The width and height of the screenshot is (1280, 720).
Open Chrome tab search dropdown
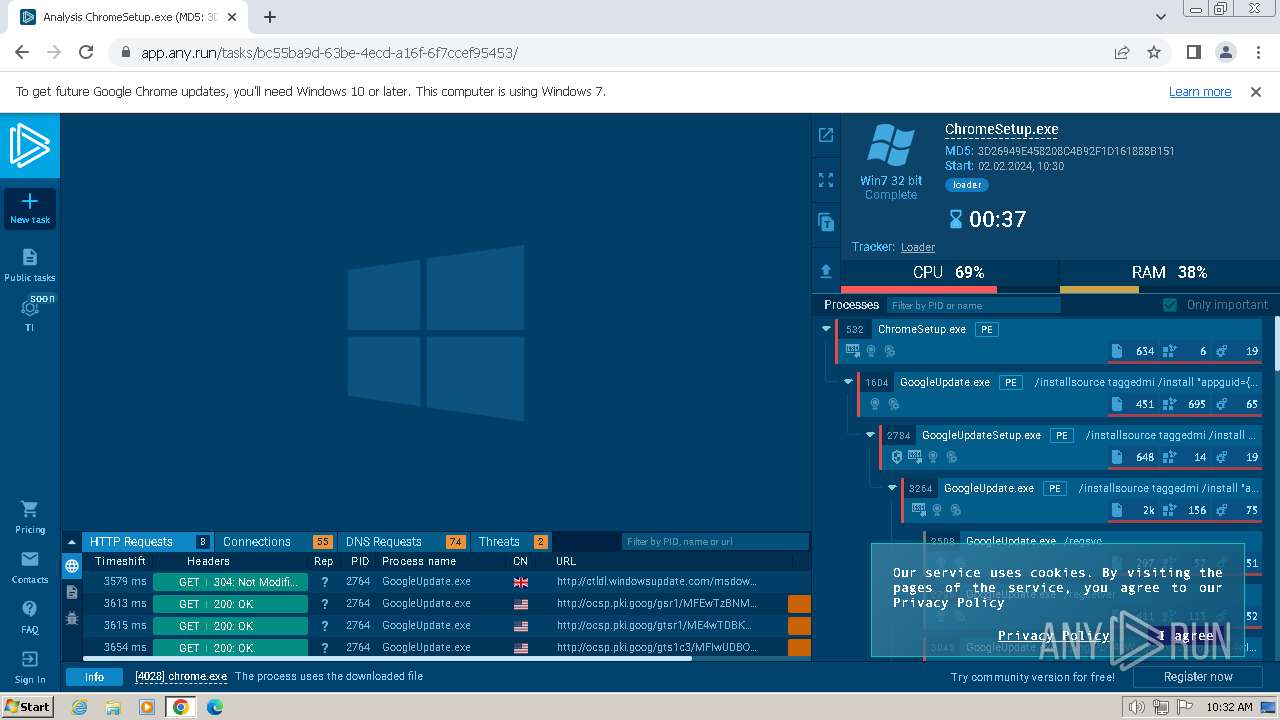point(1161,17)
